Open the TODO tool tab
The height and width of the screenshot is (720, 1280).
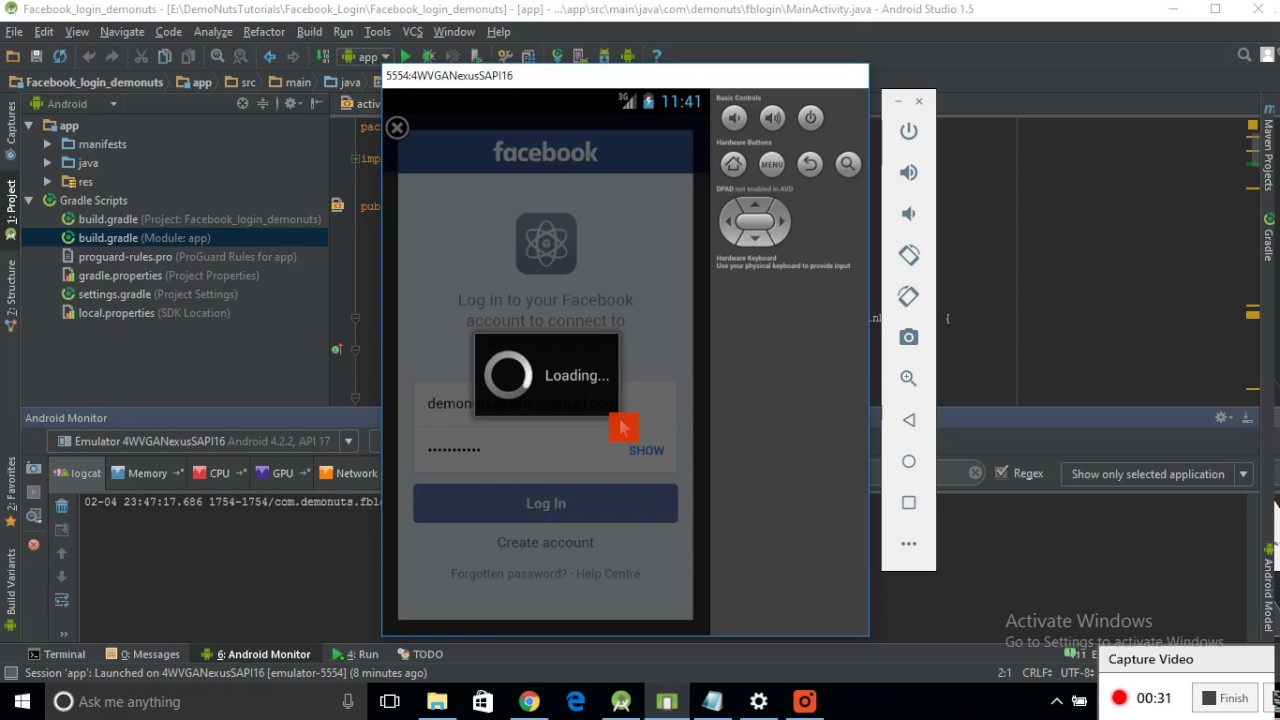click(420, 654)
